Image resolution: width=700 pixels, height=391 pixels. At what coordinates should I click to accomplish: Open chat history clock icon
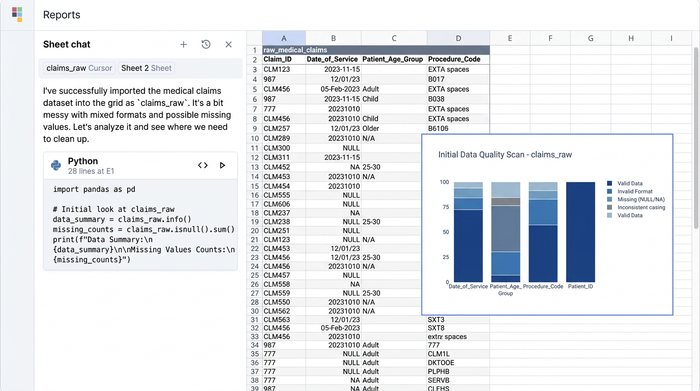click(x=206, y=45)
